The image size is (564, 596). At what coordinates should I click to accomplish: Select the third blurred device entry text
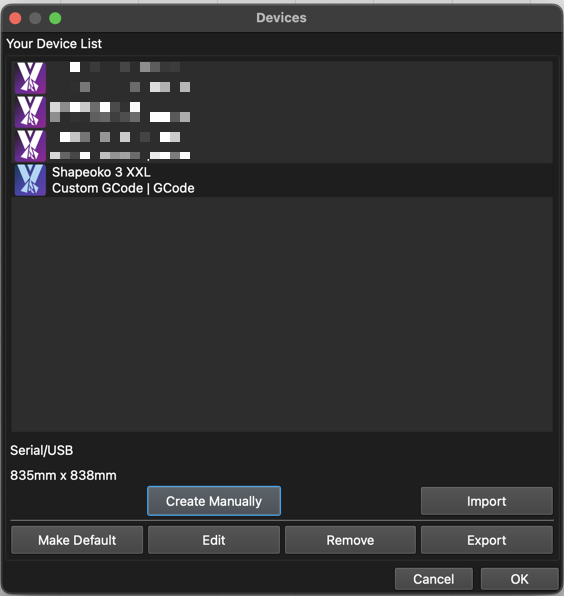(x=120, y=146)
